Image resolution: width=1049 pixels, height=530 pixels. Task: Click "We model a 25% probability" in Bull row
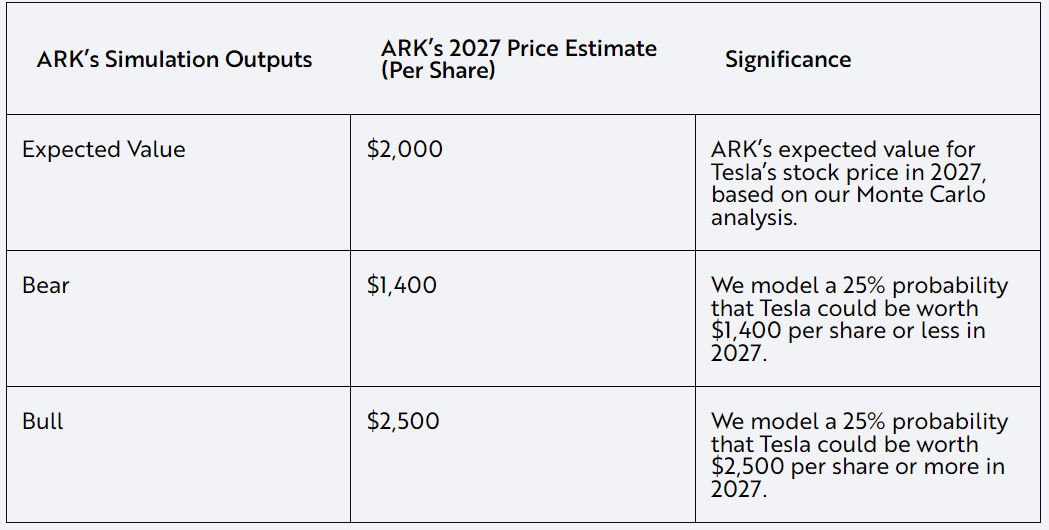coord(859,421)
